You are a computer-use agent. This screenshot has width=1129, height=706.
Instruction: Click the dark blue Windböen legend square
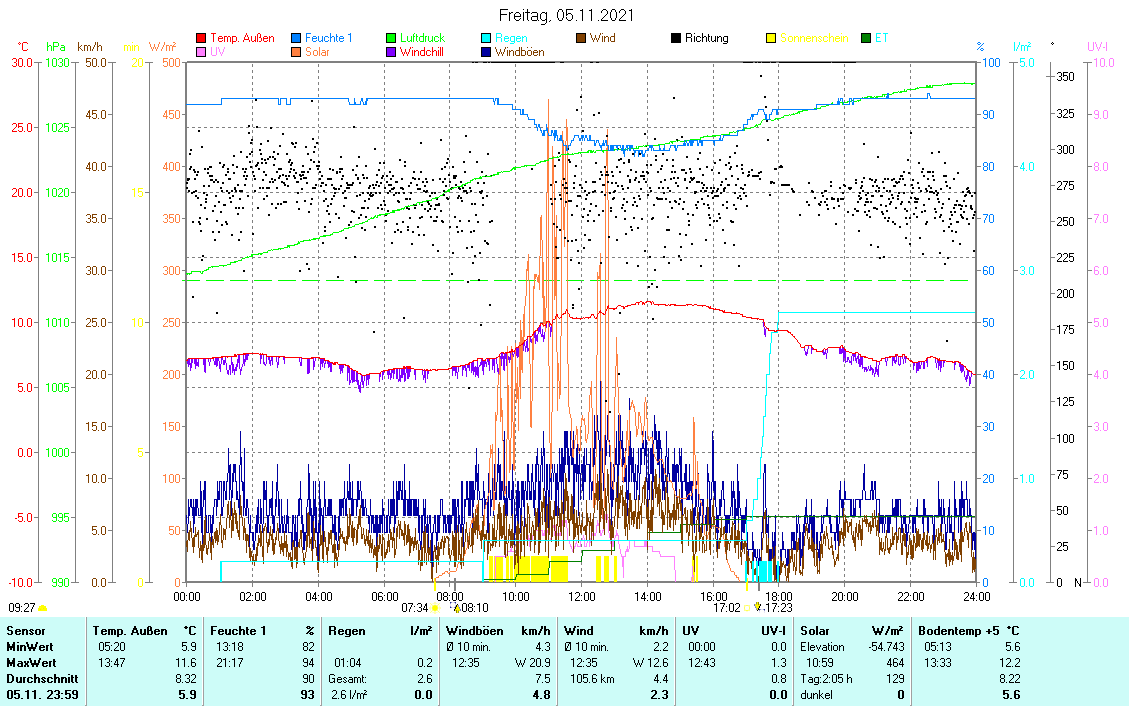tap(486, 52)
